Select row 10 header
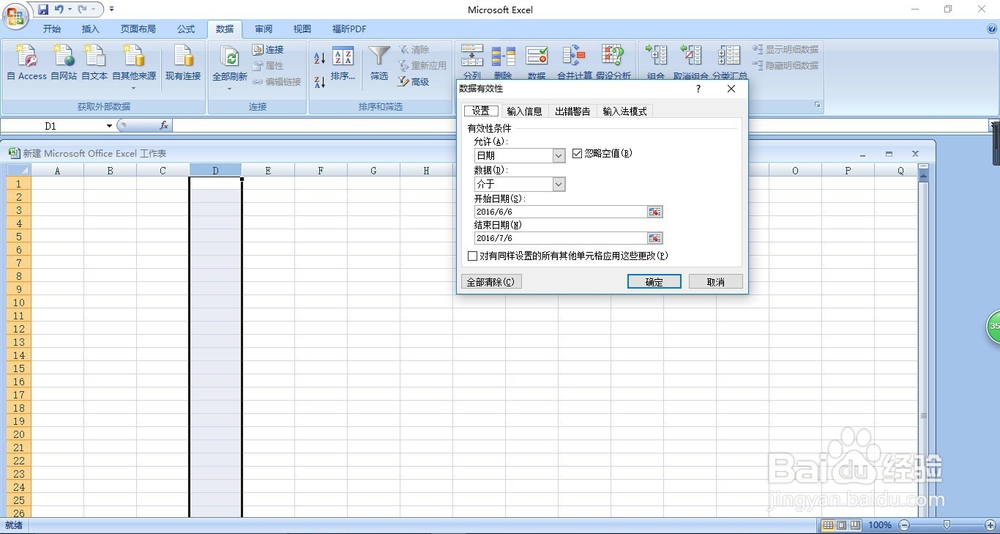 tap(19, 302)
